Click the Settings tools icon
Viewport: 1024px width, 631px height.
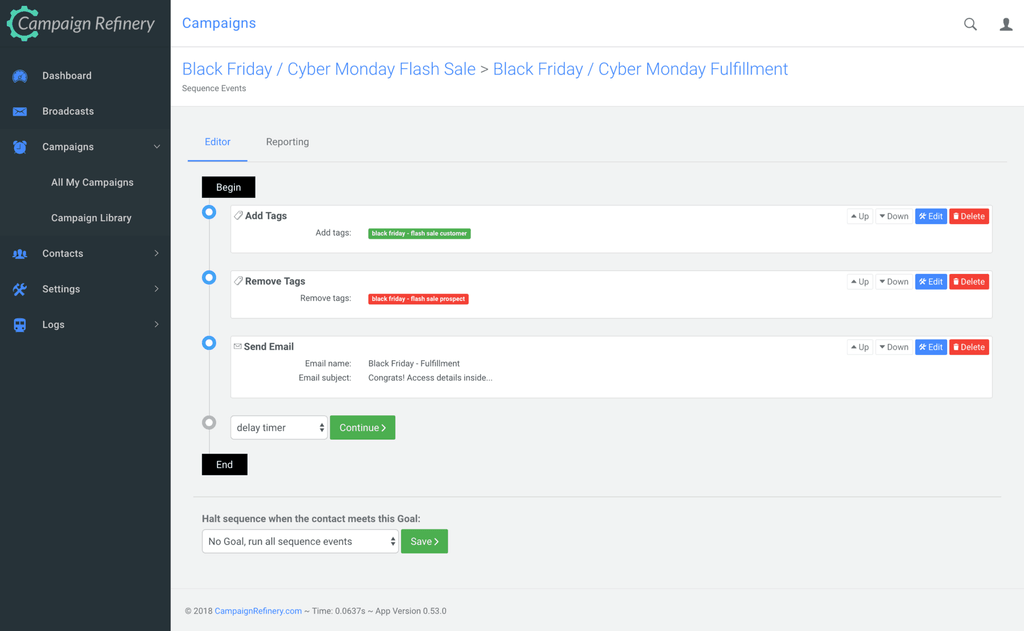click(20, 289)
